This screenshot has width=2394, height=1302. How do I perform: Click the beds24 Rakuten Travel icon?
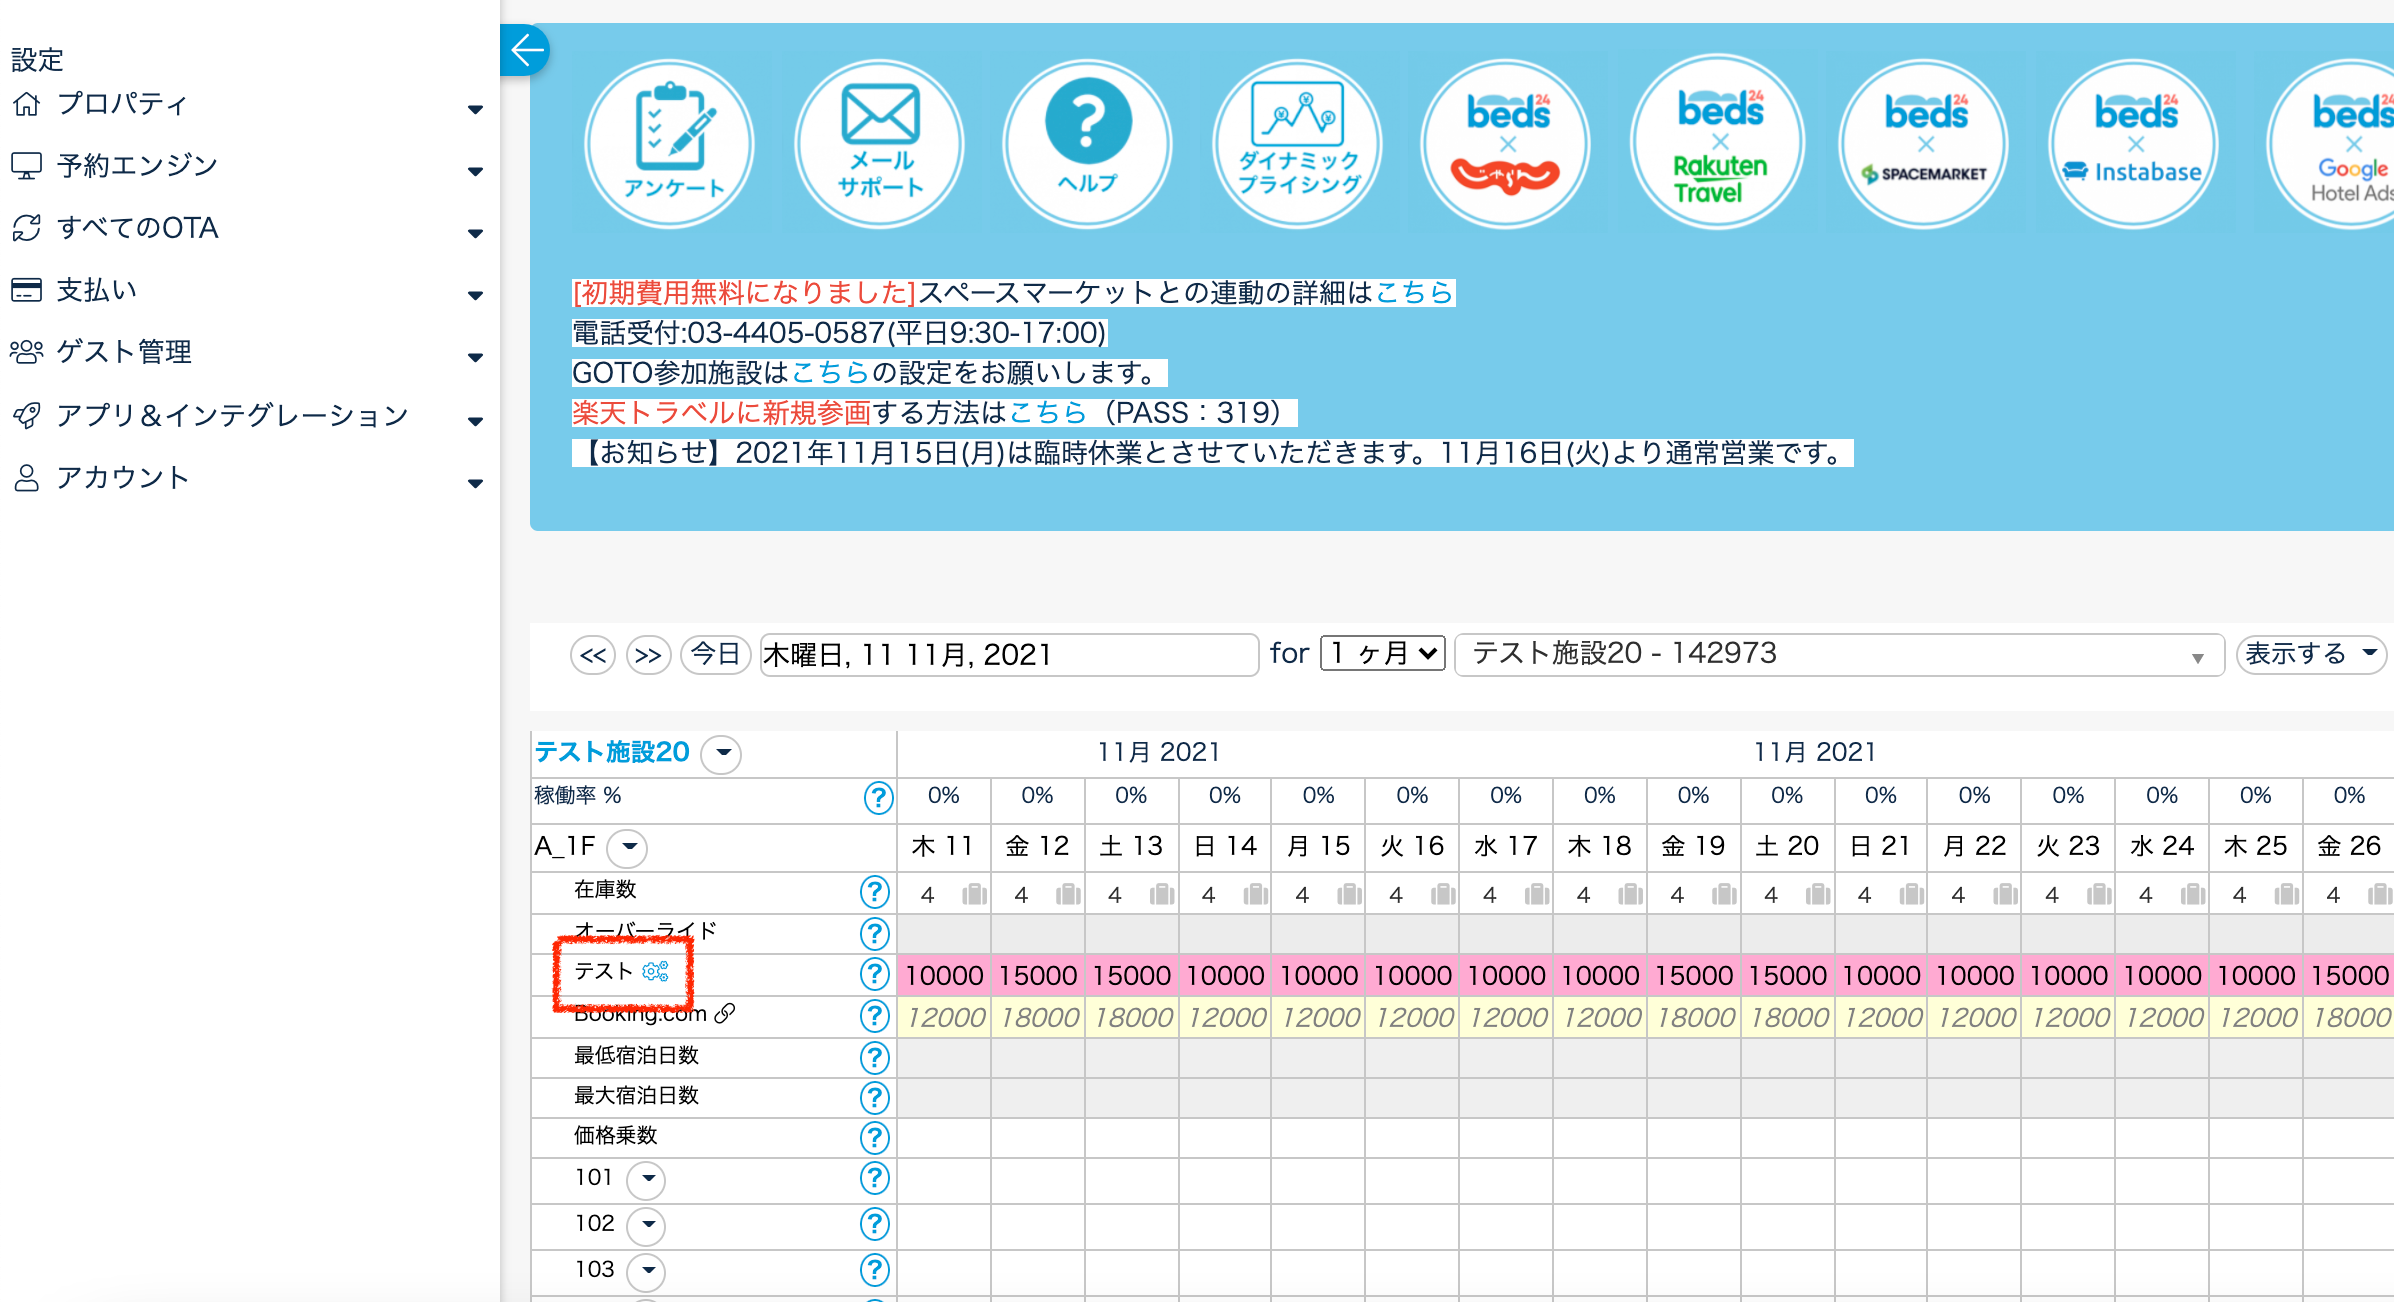[x=1718, y=144]
